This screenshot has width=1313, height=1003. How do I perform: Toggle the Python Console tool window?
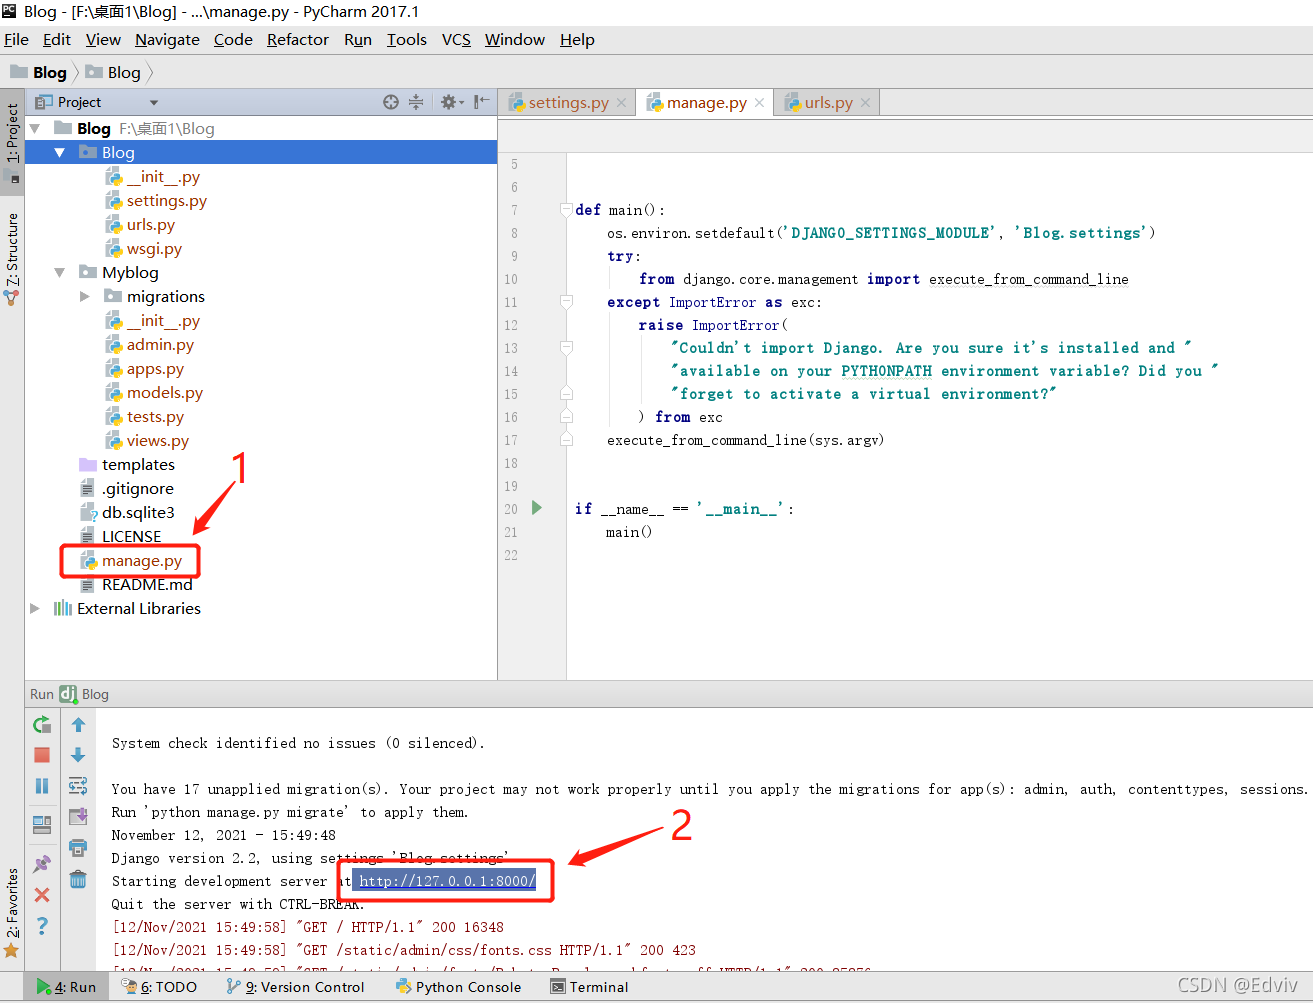pyautogui.click(x=459, y=987)
